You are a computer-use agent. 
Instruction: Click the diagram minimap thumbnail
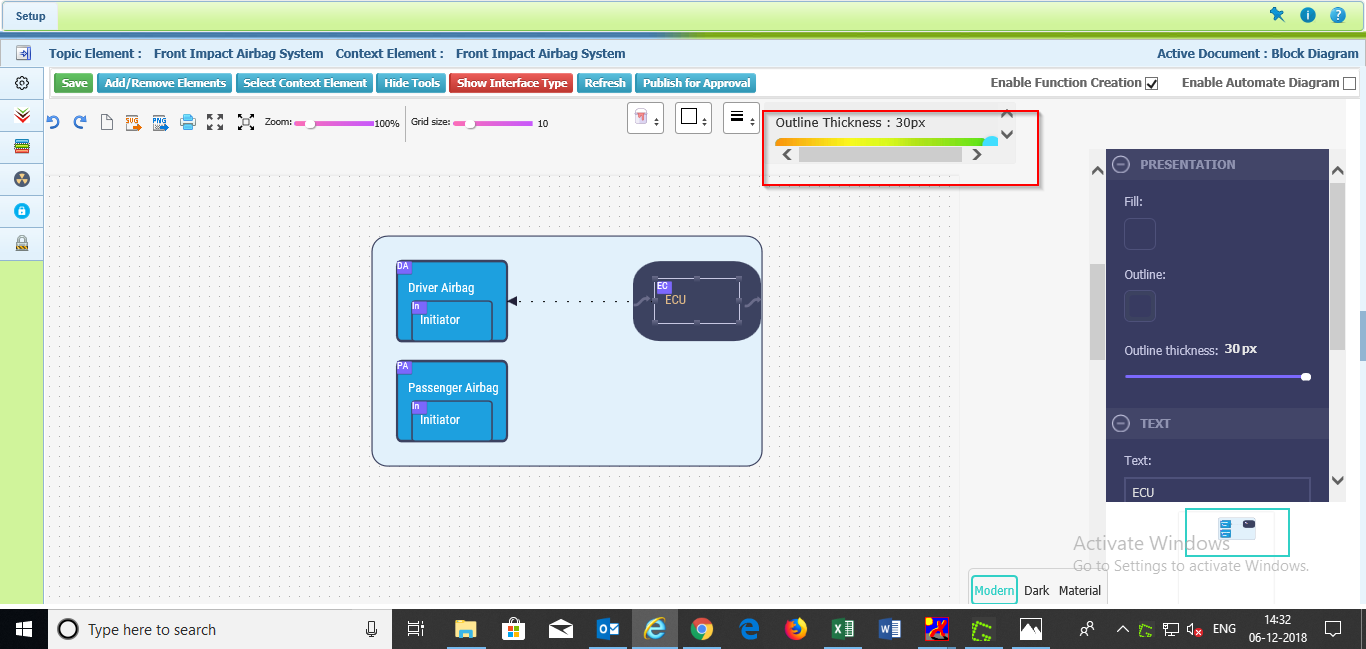point(1237,532)
